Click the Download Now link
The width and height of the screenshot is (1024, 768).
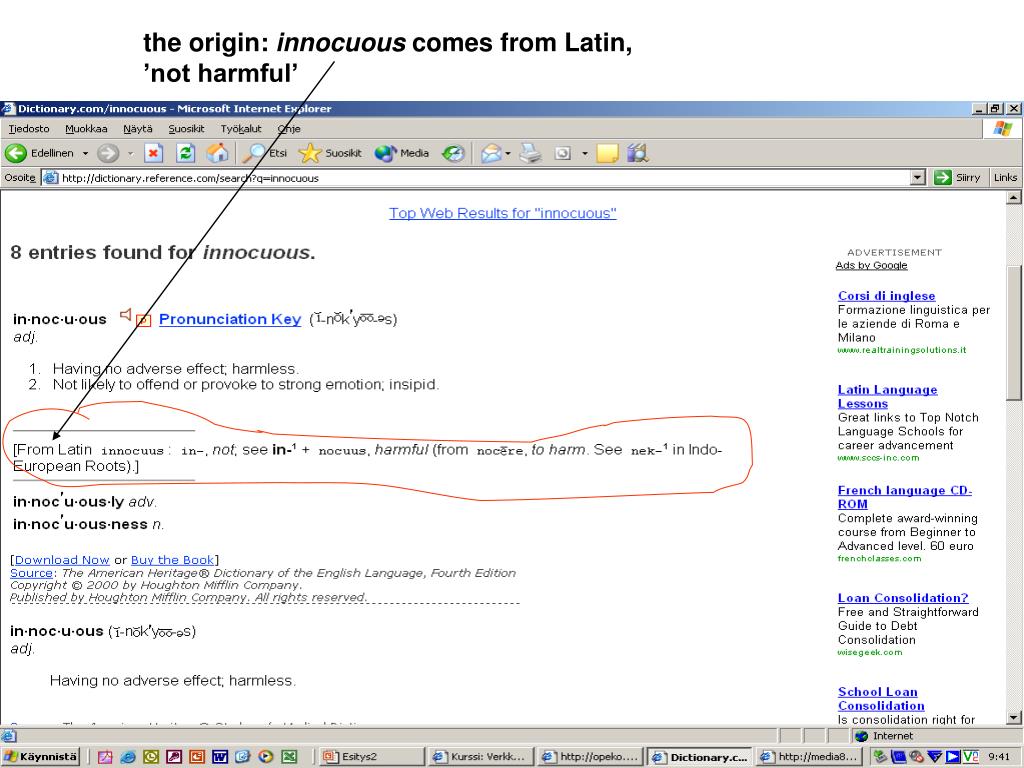click(62, 560)
